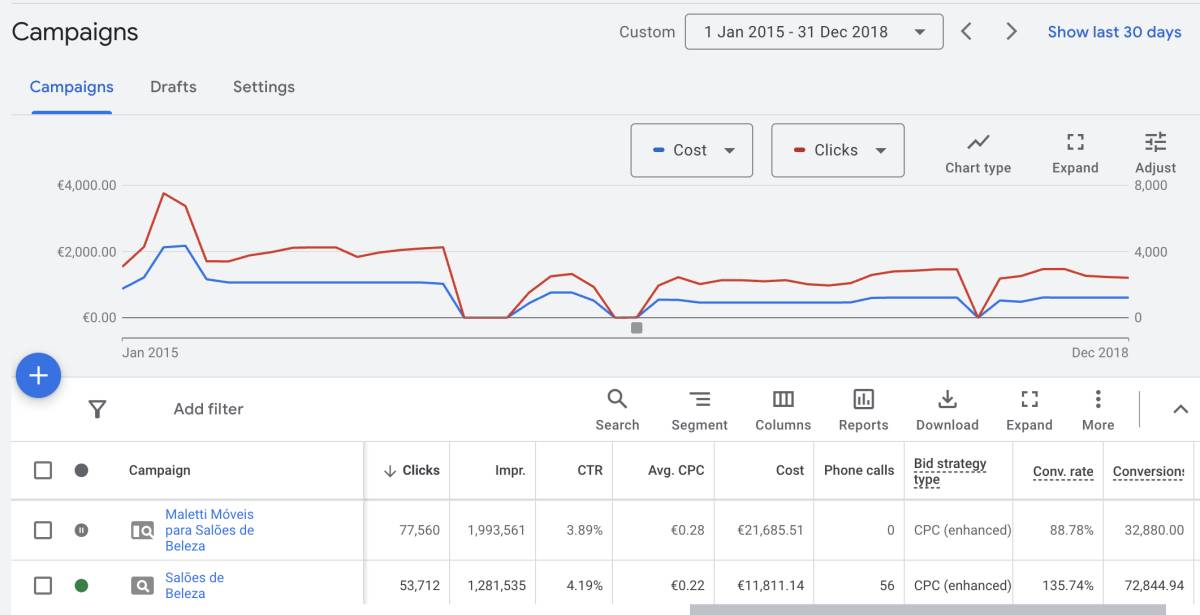Open the Cost metric dropdown
This screenshot has width=1200, height=615.
coord(692,150)
